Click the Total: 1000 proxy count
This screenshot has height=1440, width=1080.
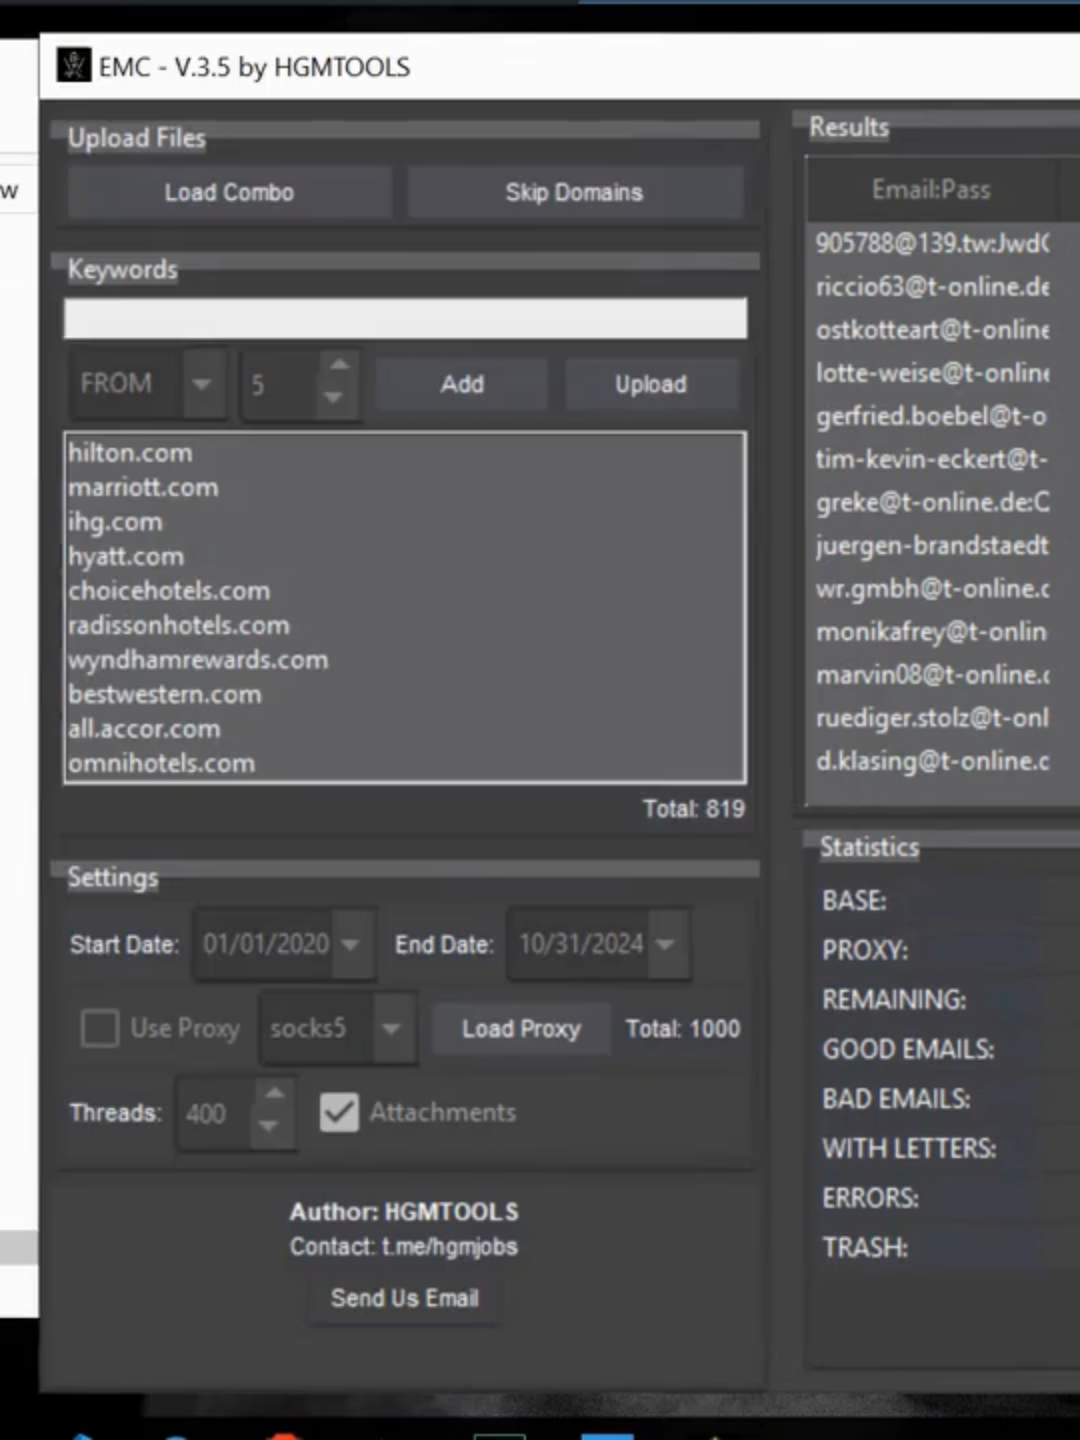click(683, 1029)
